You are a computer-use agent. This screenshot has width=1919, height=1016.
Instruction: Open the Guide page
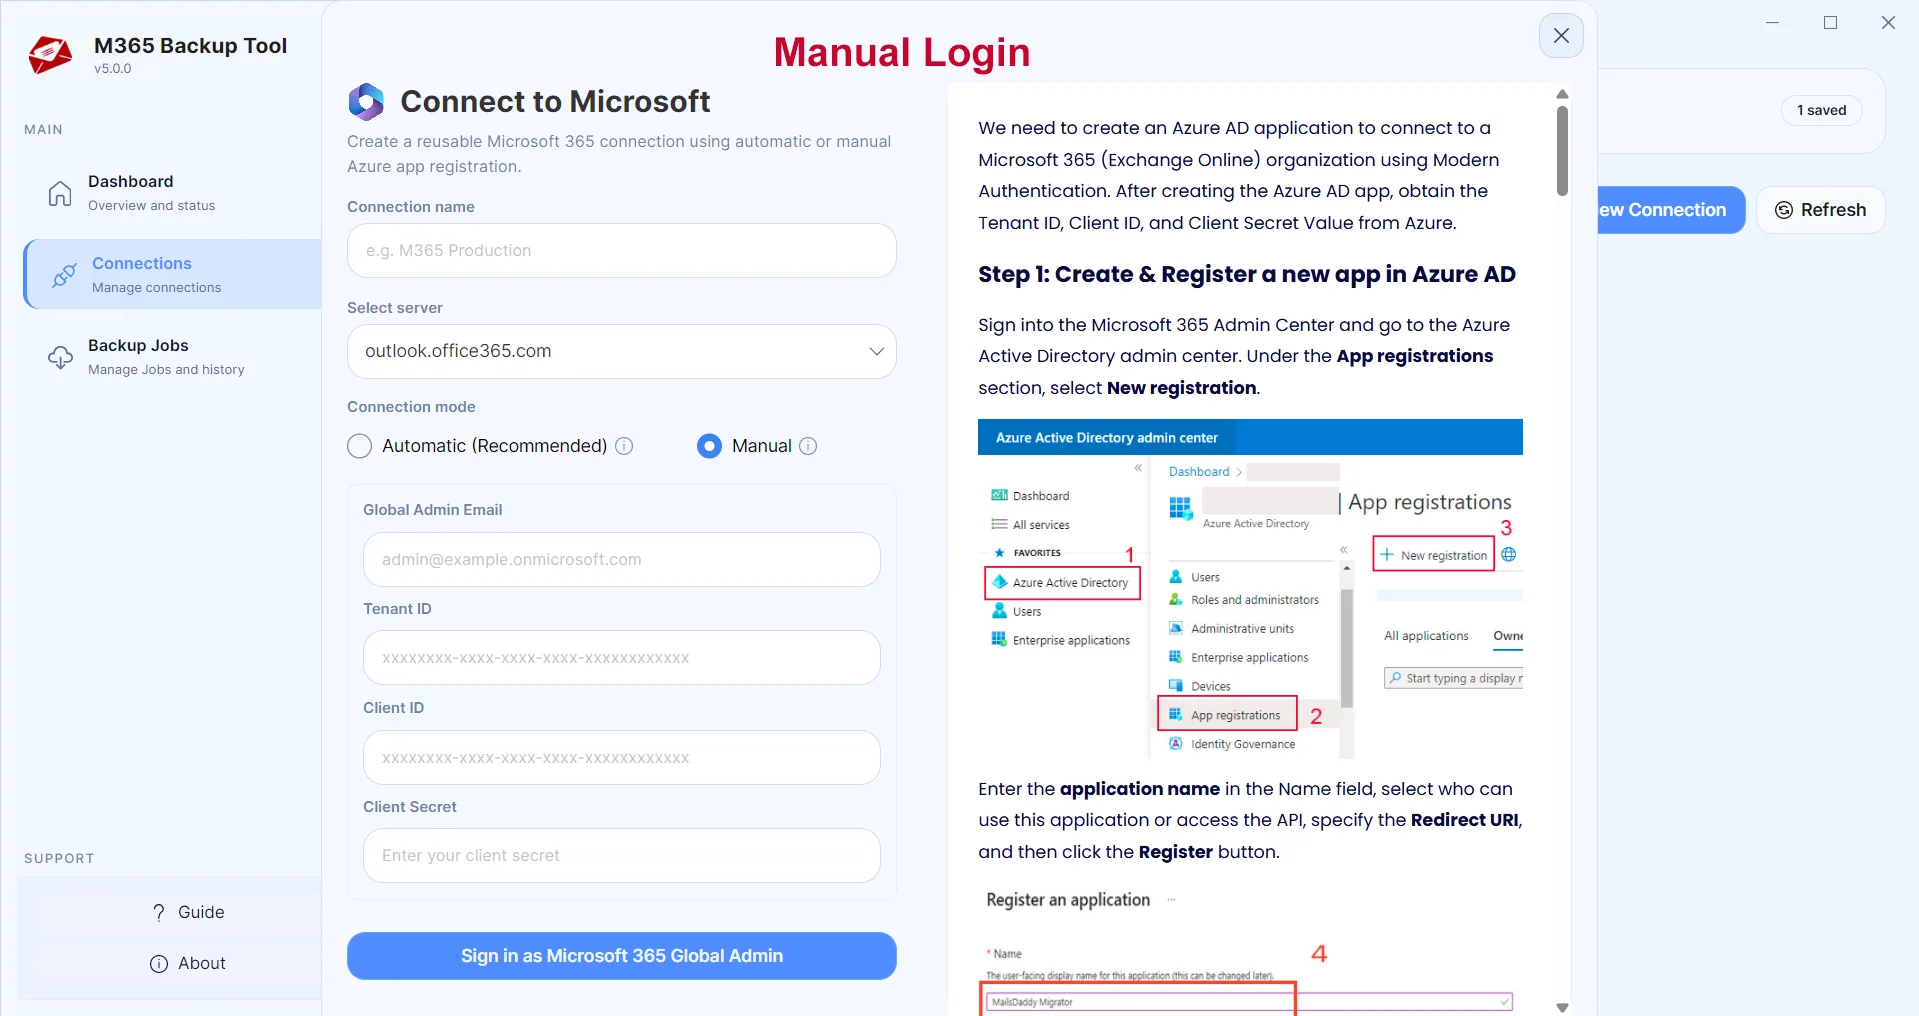click(188, 912)
